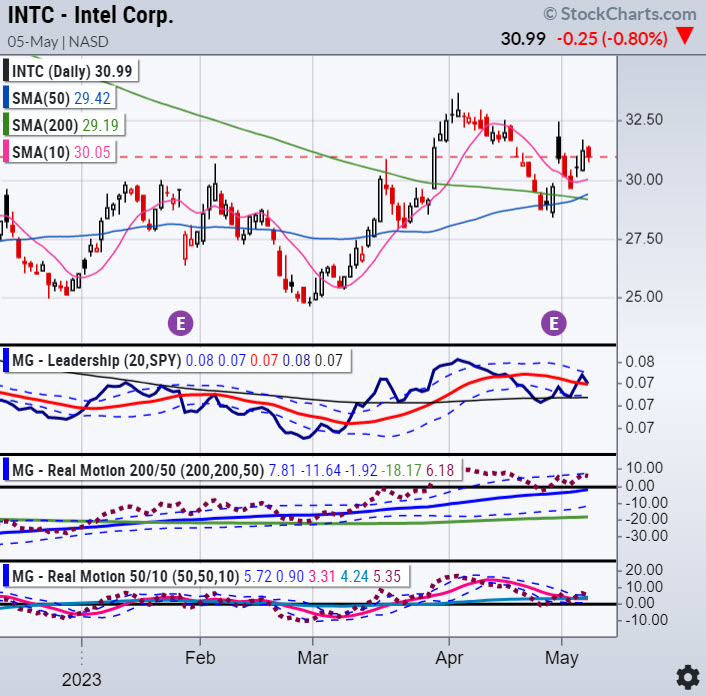Select the INTC (Daily) 30.99 legend label
Viewport: 706px width, 696px height.
72,71
